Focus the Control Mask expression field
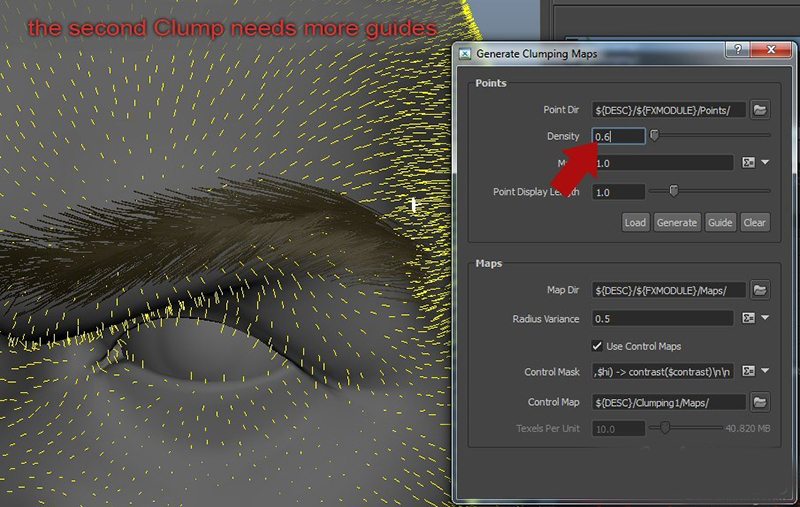 663,372
